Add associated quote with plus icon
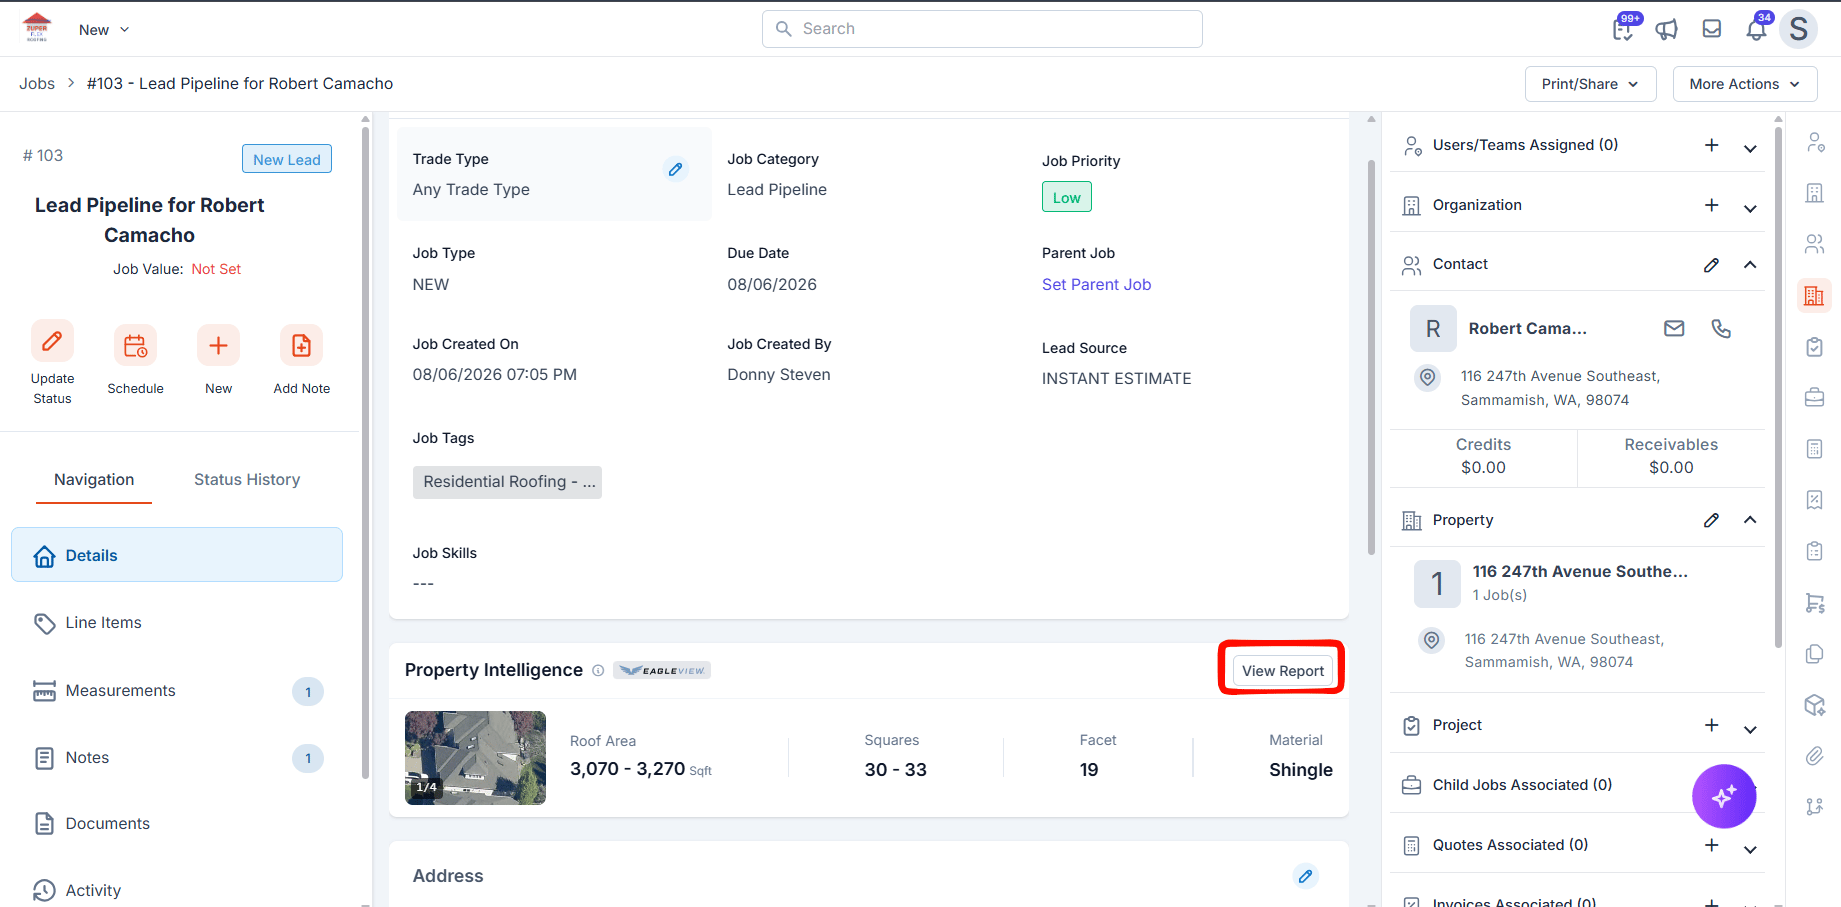 click(x=1712, y=845)
